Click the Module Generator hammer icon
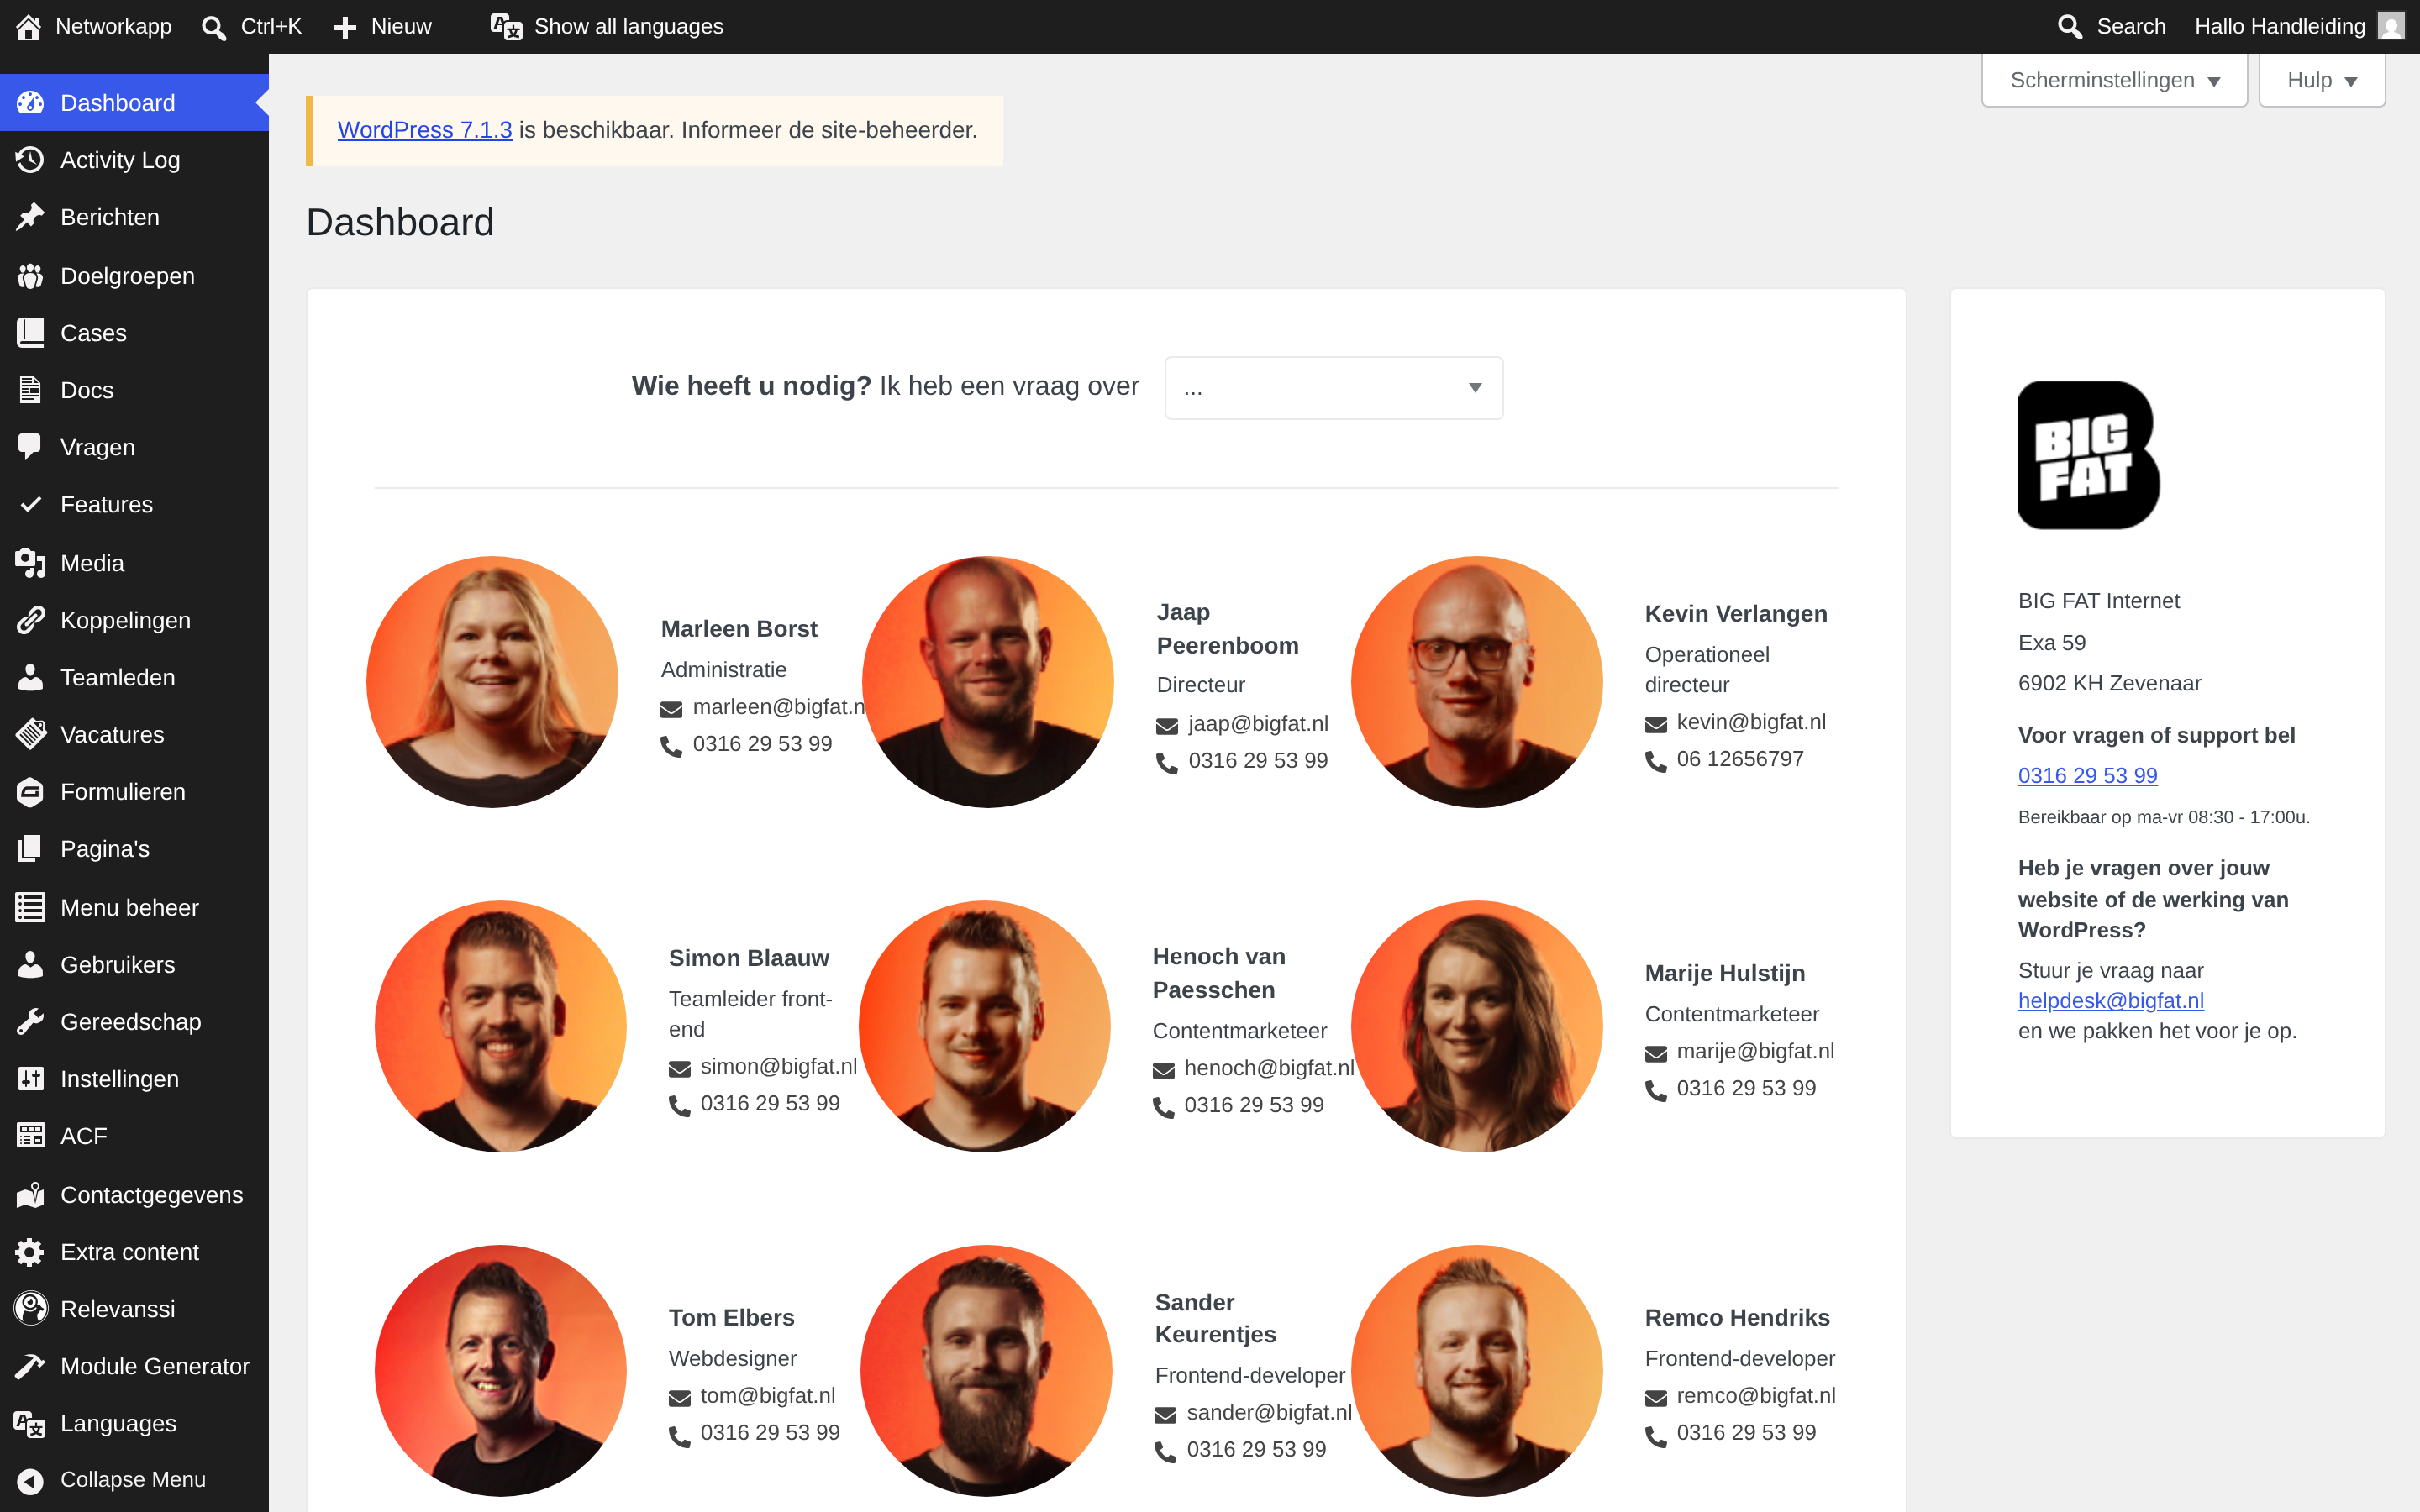Screen dimensions: 2420x1512 coord(30,1366)
